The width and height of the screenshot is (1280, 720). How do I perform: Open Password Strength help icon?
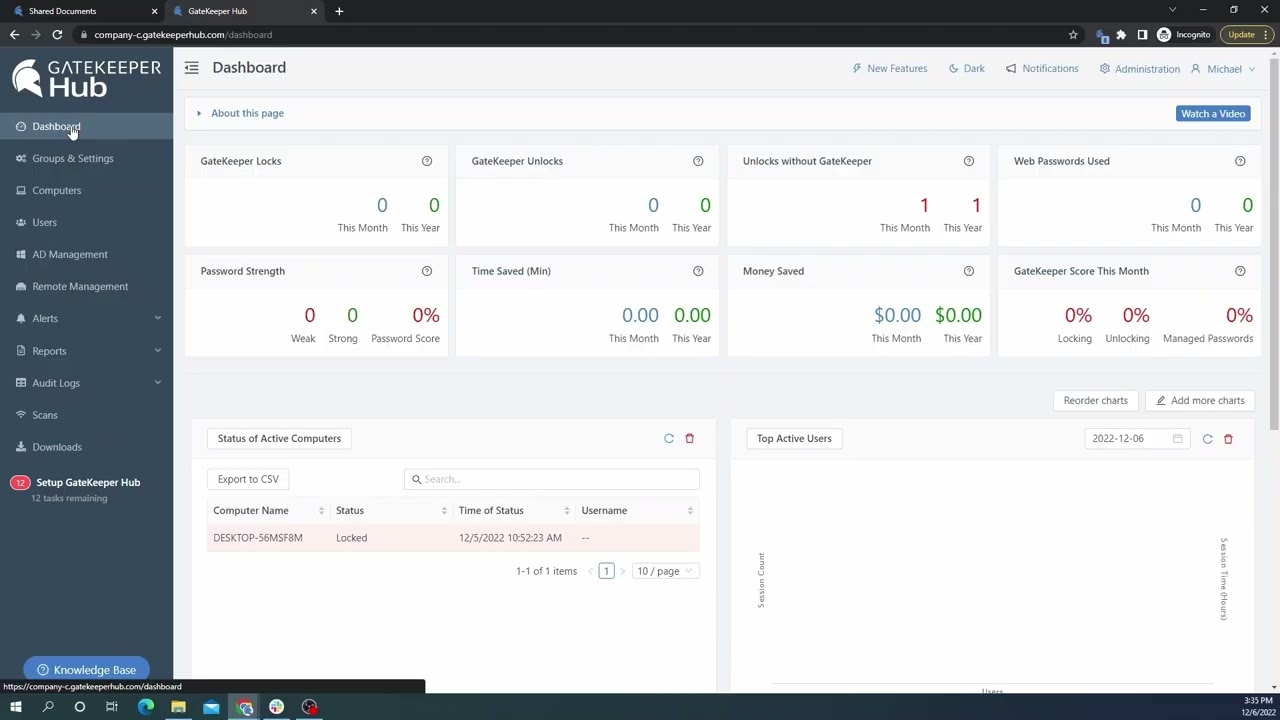pos(427,271)
